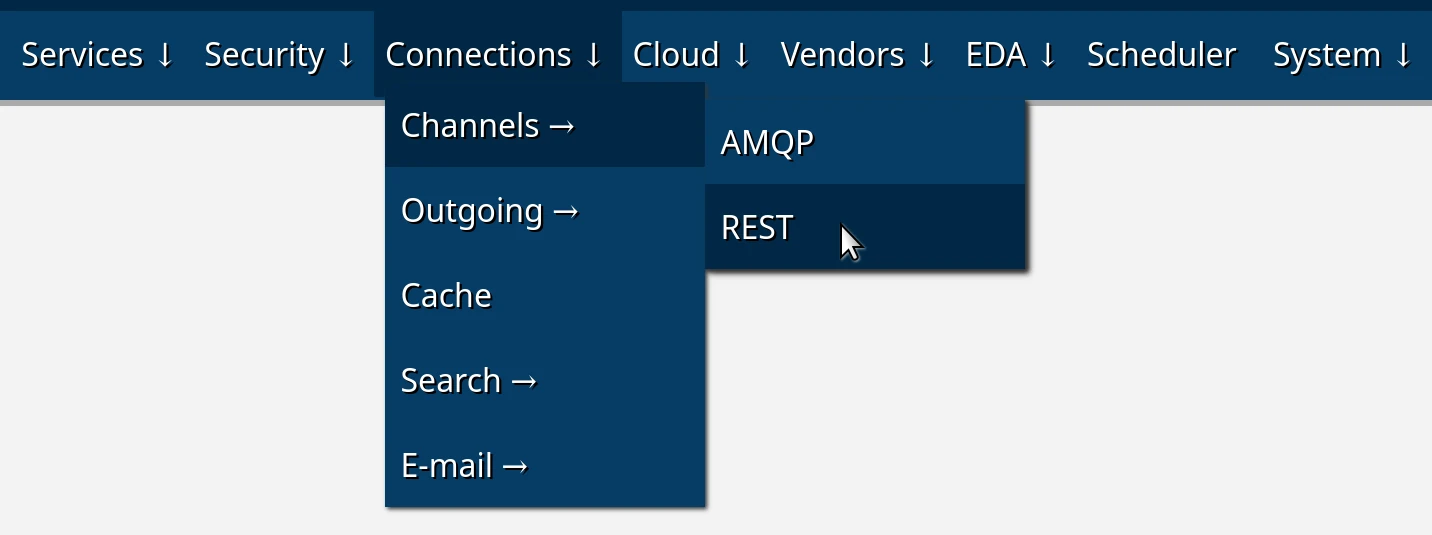
Task: Open the Services menu
Action: pyautogui.click(x=97, y=55)
